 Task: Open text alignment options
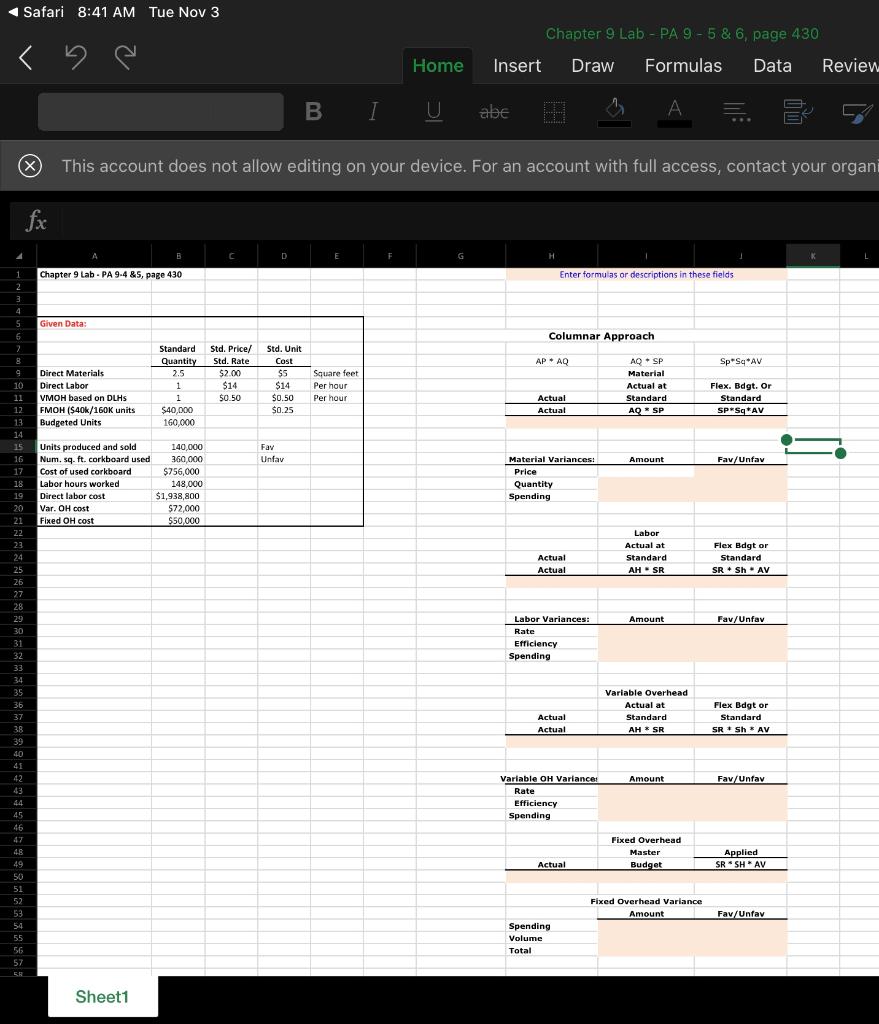[x=737, y=112]
